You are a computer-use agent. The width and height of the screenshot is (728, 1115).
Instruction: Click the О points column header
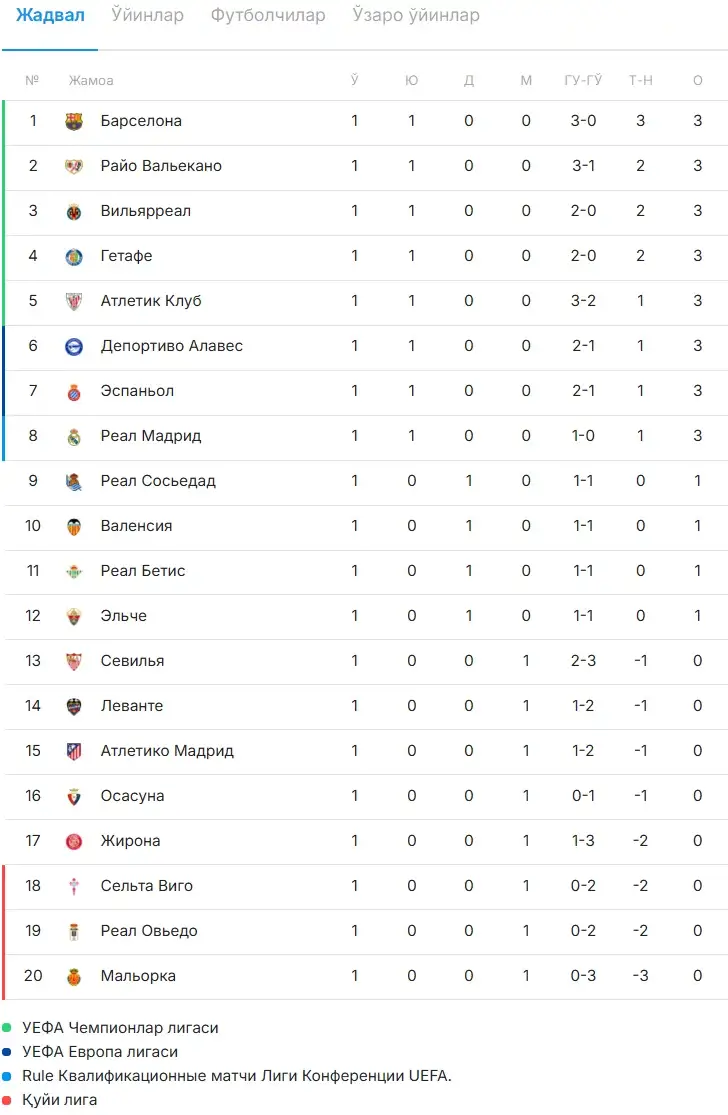pos(697,80)
